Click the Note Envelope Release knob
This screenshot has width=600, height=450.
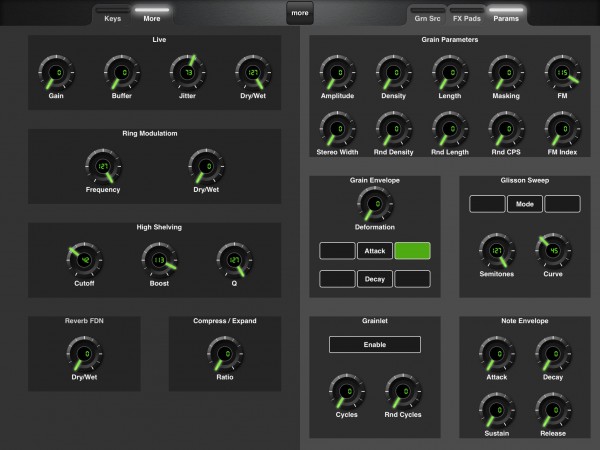click(x=553, y=410)
